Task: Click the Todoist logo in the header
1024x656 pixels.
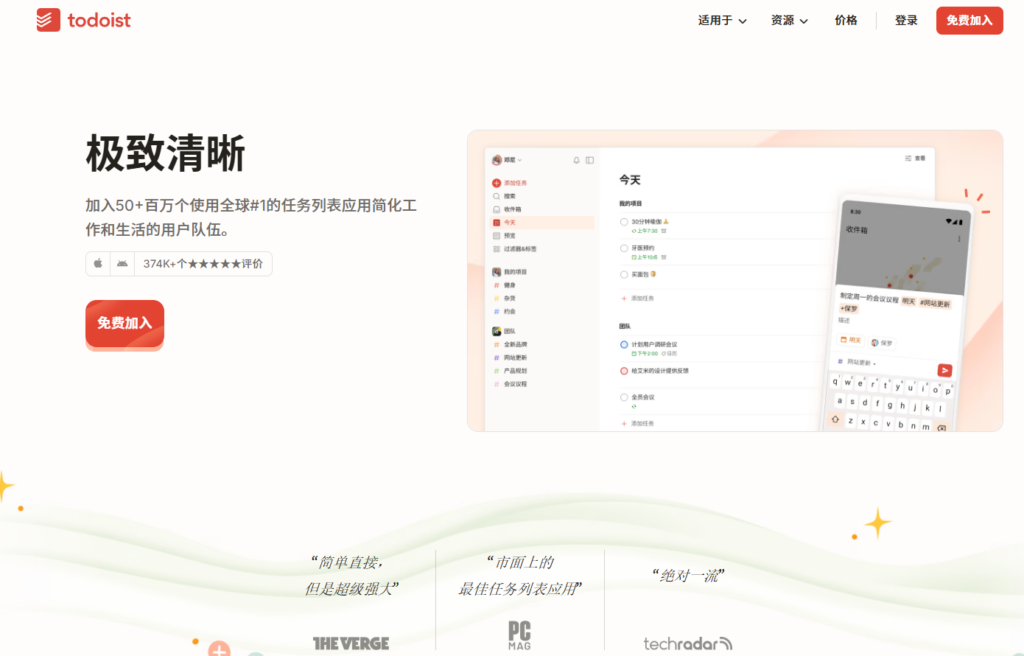Action: tap(84, 20)
